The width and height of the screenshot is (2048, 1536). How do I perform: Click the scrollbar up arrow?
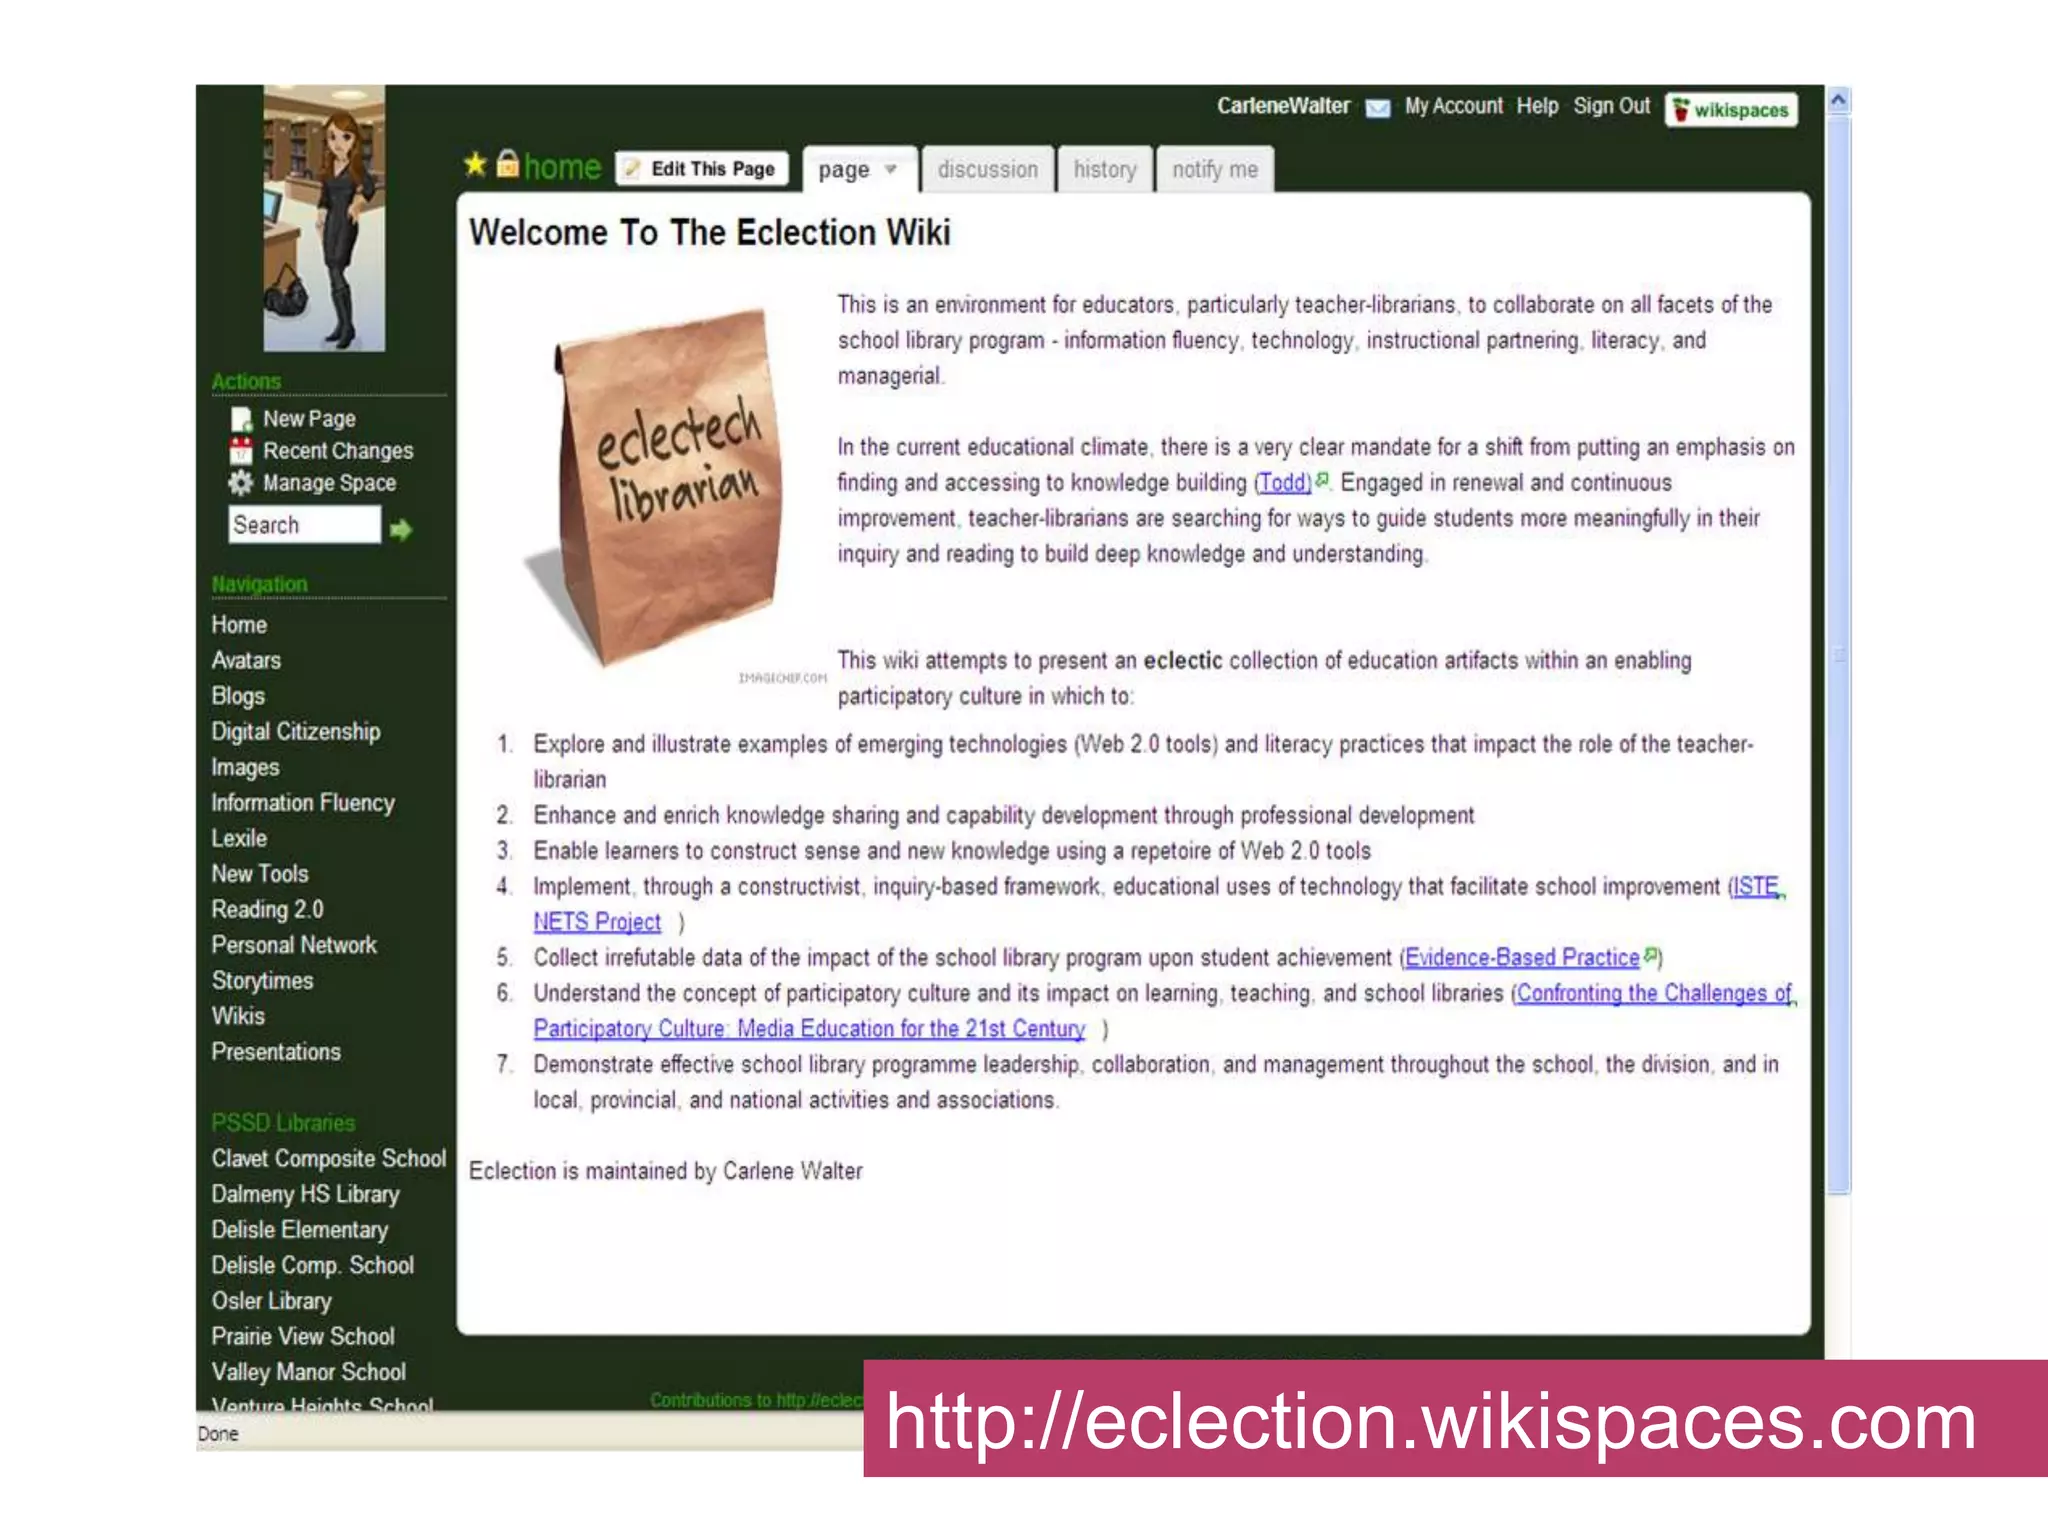click(1838, 101)
